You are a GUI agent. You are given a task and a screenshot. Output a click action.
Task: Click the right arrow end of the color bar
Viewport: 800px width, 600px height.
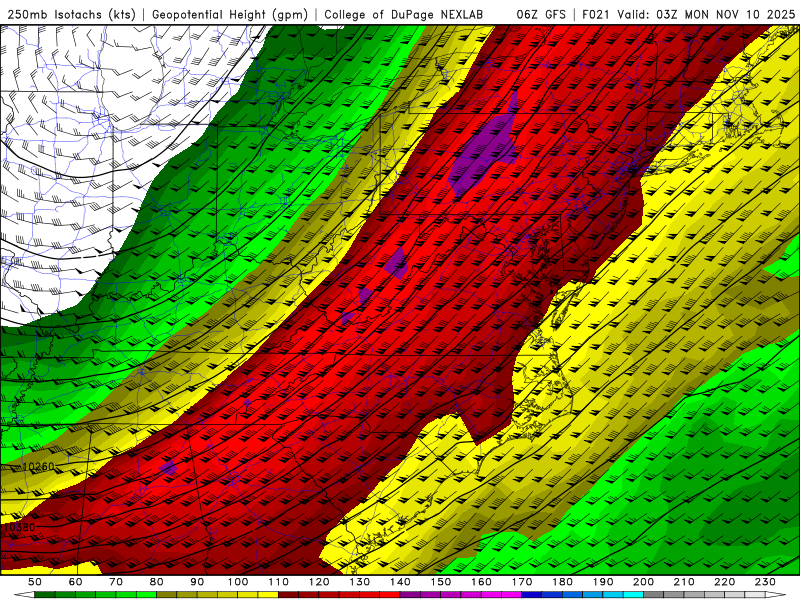pos(776,595)
